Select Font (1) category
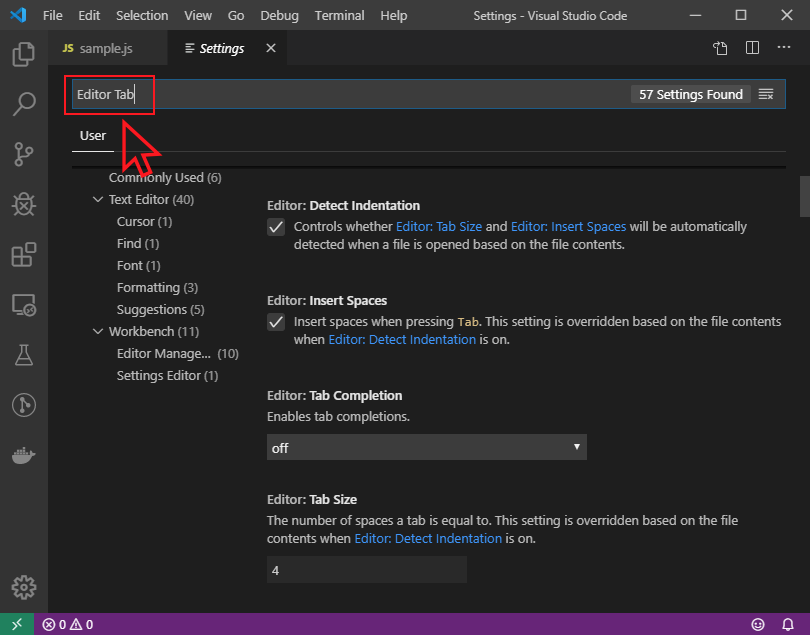Viewport: 810px width, 635px height. pos(138,266)
